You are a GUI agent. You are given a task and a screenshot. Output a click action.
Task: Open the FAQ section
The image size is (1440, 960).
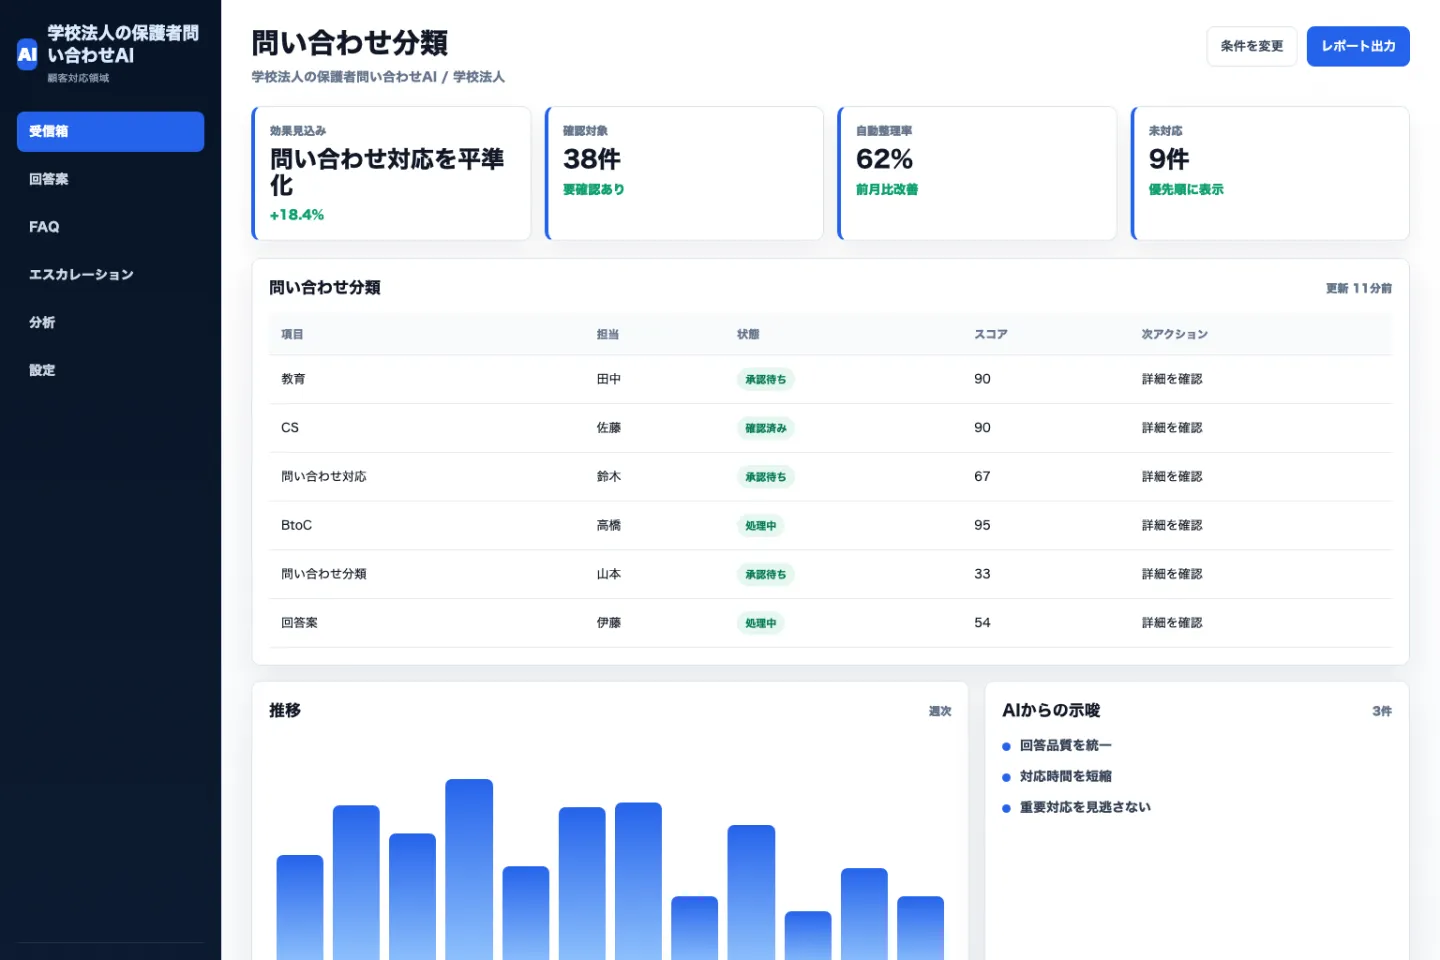110,227
